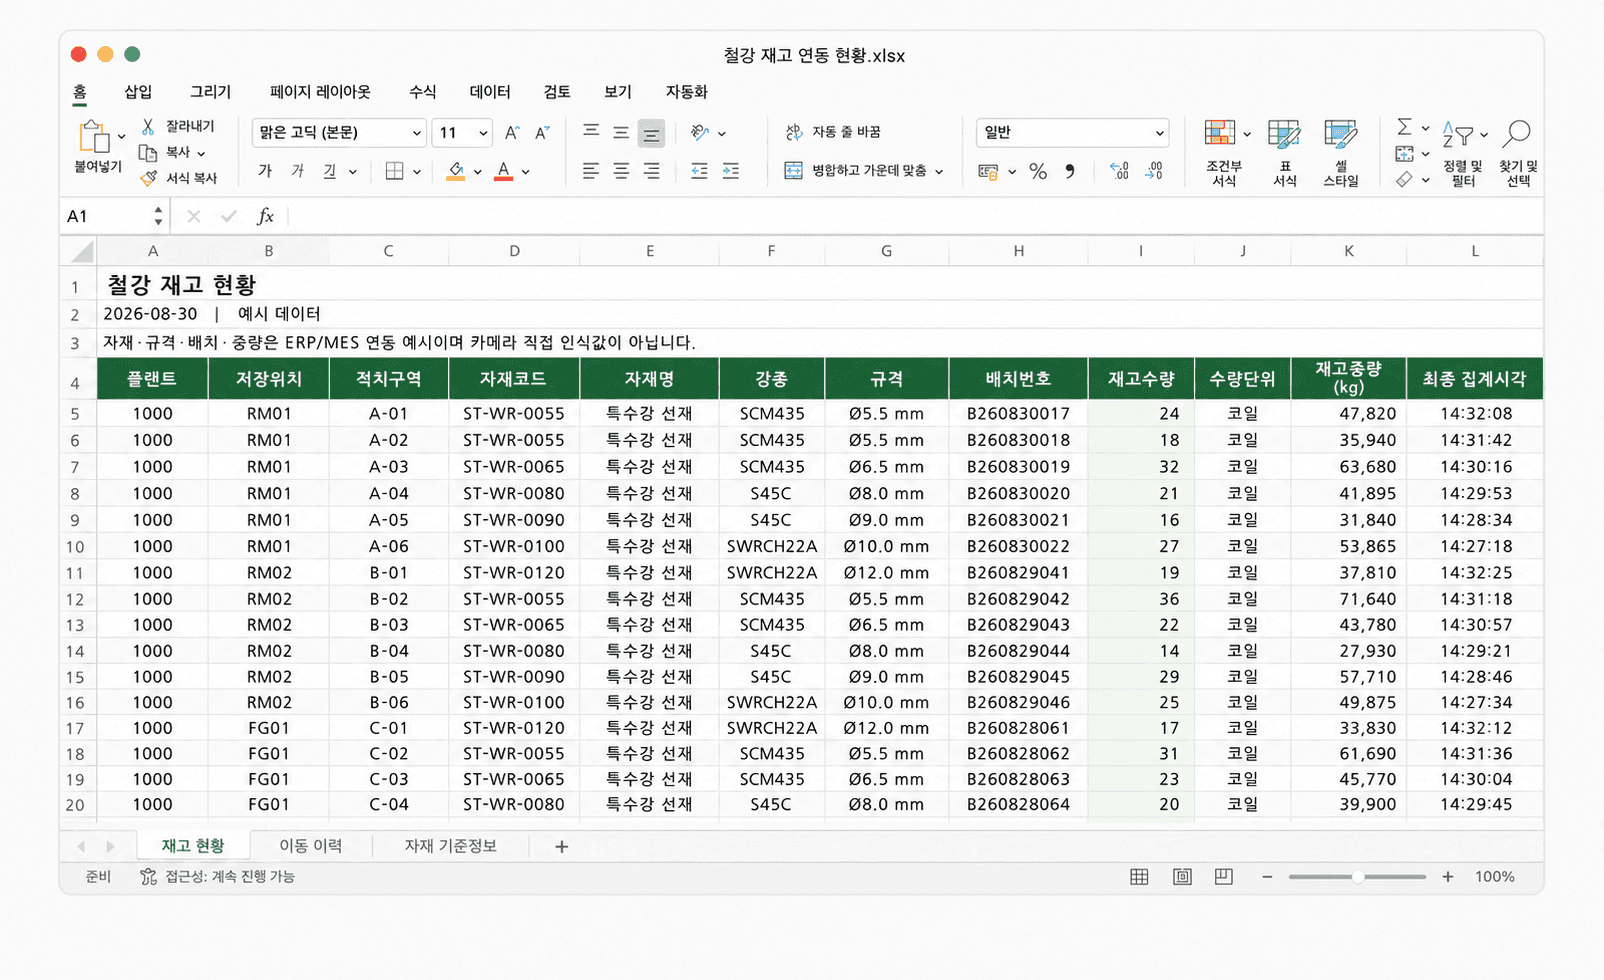Viewport: 1604px width, 980px height.
Task: Click Clear eraser icon
Action: pyautogui.click(x=1405, y=179)
